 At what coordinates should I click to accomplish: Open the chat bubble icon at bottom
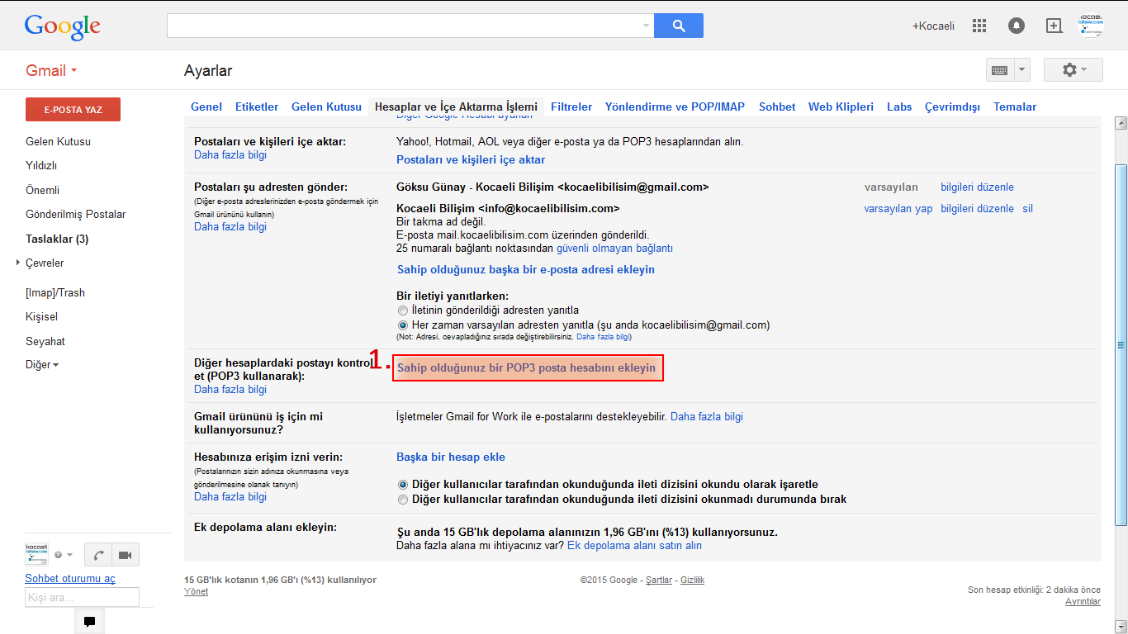click(89, 622)
